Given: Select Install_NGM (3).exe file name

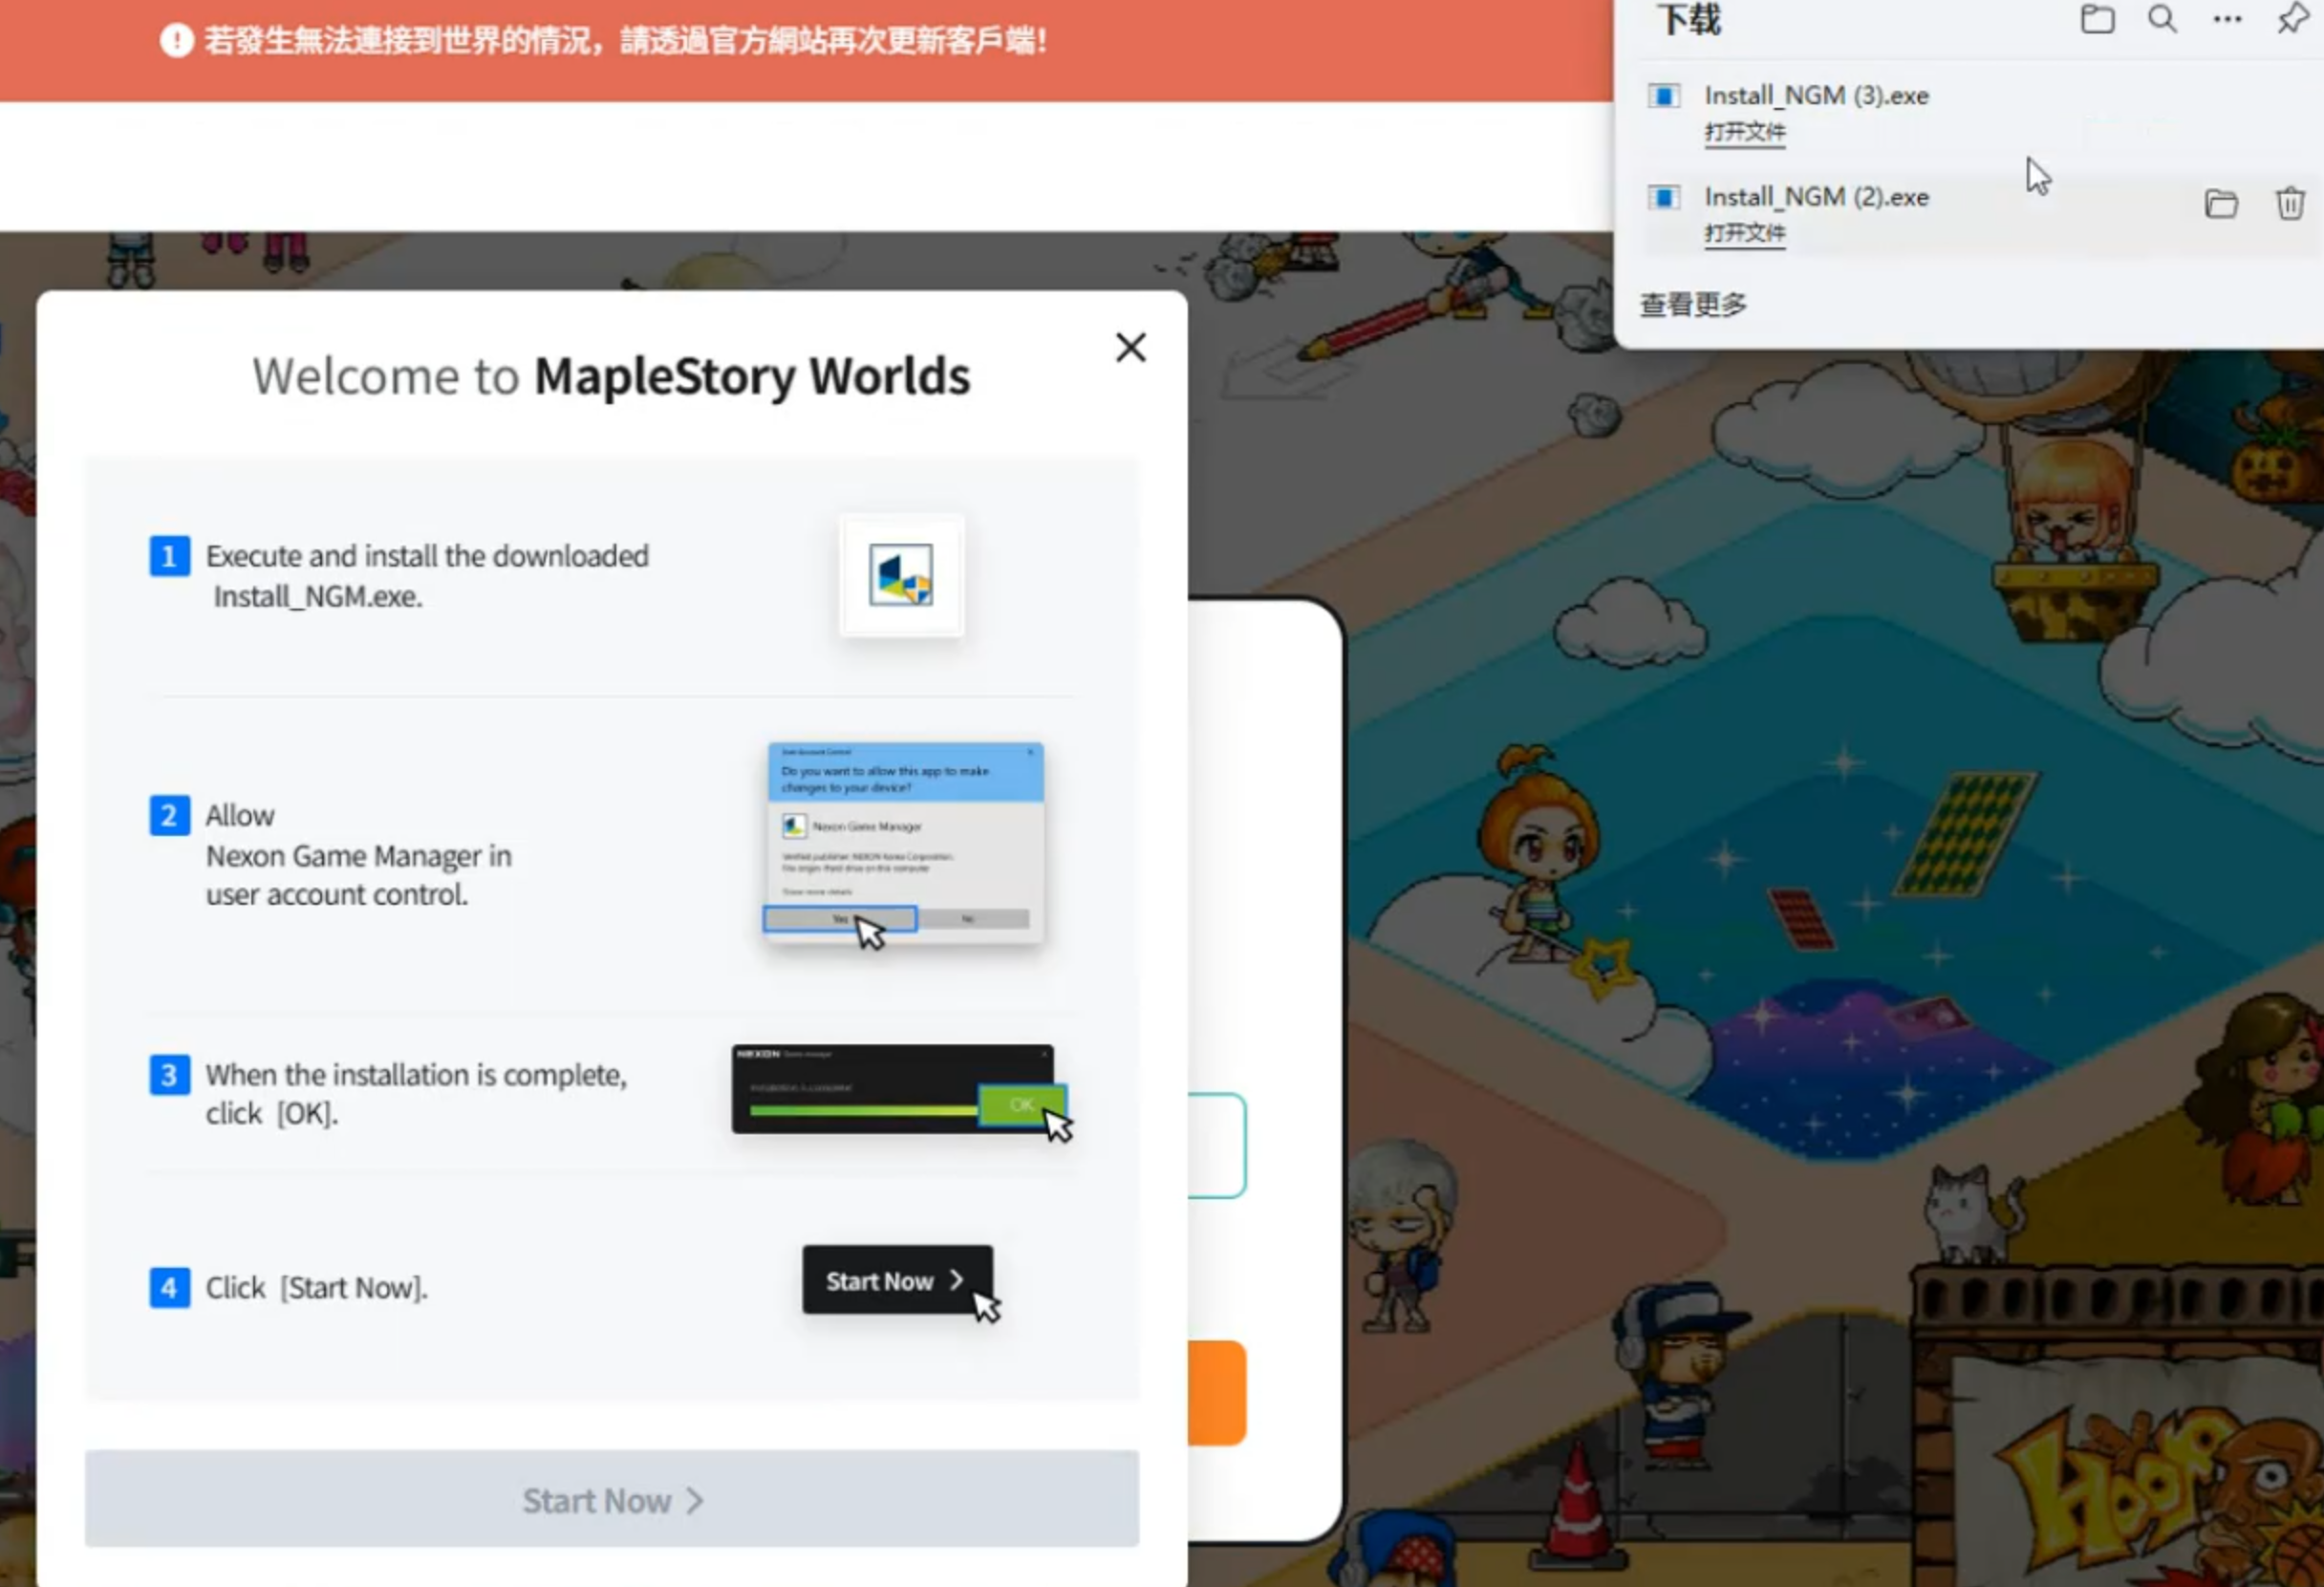Looking at the screenshot, I should click(1816, 96).
